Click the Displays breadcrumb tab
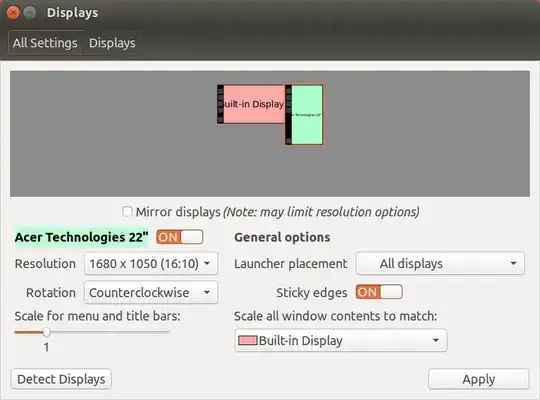This screenshot has width=540, height=400. click(x=112, y=43)
